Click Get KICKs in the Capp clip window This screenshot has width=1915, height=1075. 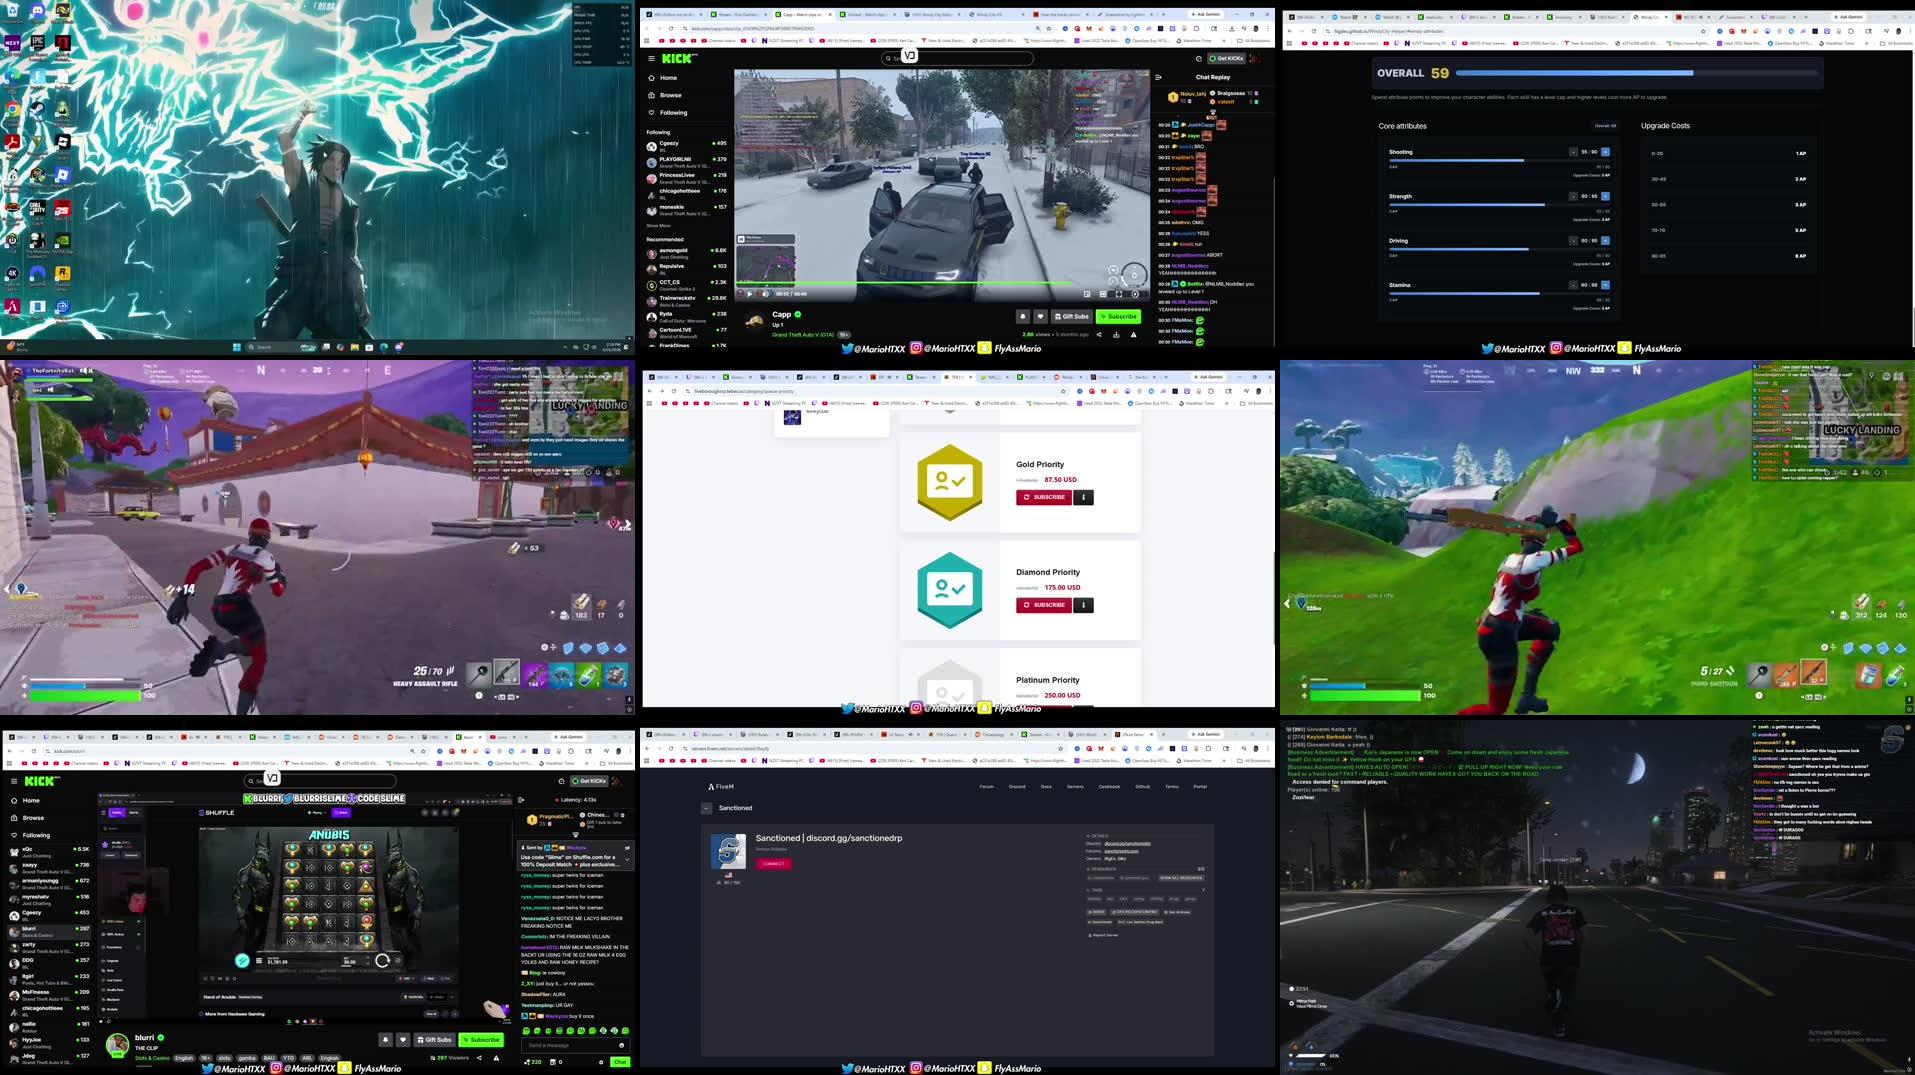click(1225, 58)
